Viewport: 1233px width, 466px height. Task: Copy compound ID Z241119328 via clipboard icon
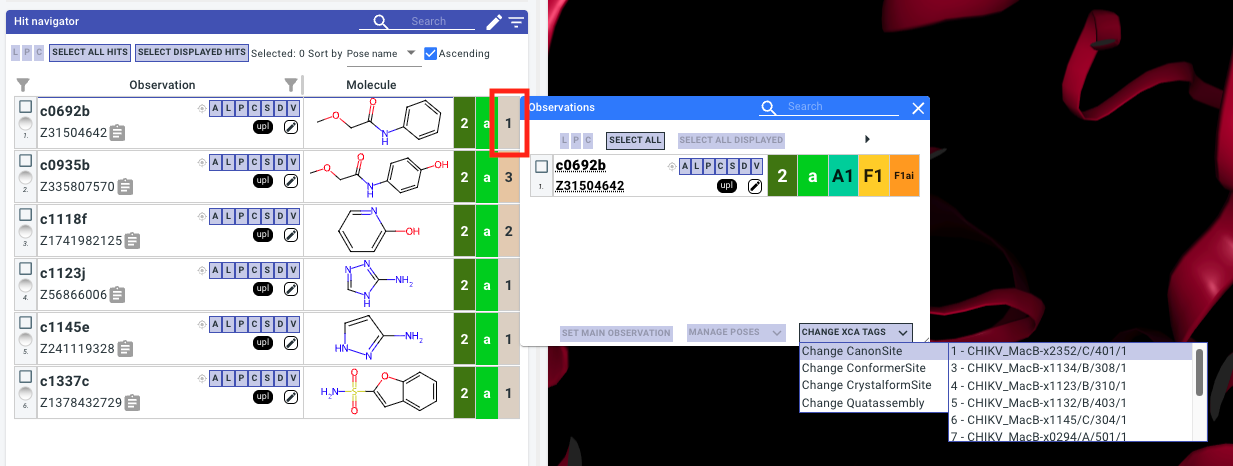click(125, 348)
